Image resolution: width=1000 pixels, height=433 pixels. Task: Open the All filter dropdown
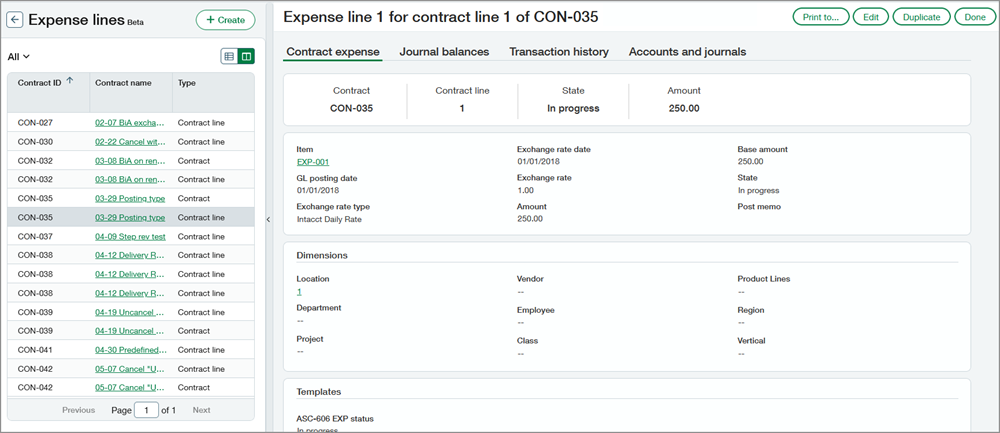click(18, 57)
